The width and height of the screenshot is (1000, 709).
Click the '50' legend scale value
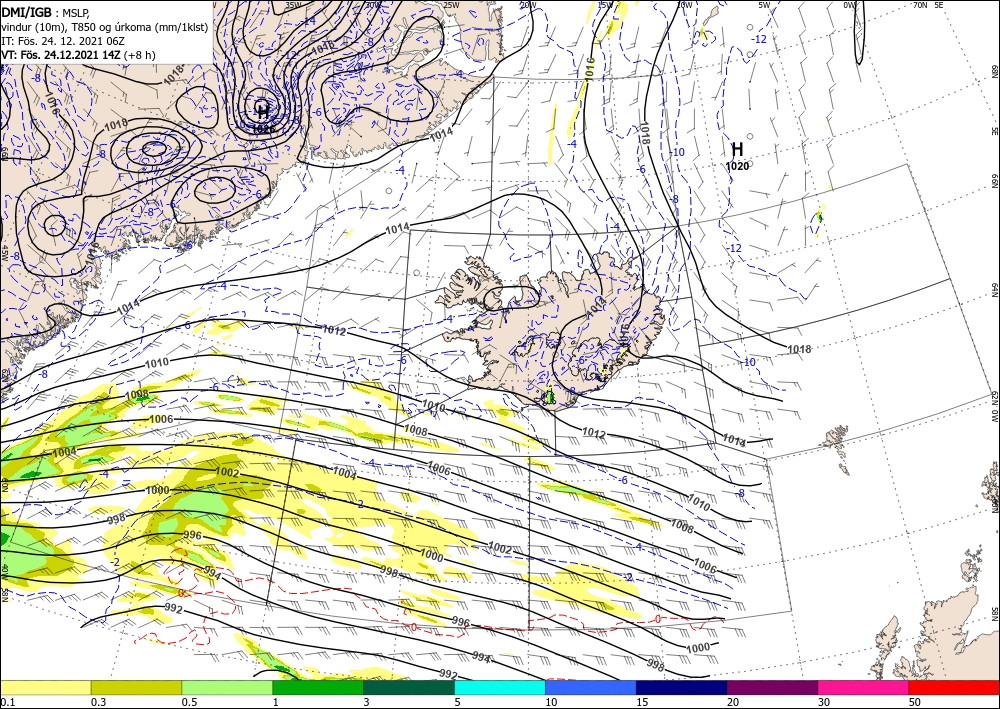(915, 703)
